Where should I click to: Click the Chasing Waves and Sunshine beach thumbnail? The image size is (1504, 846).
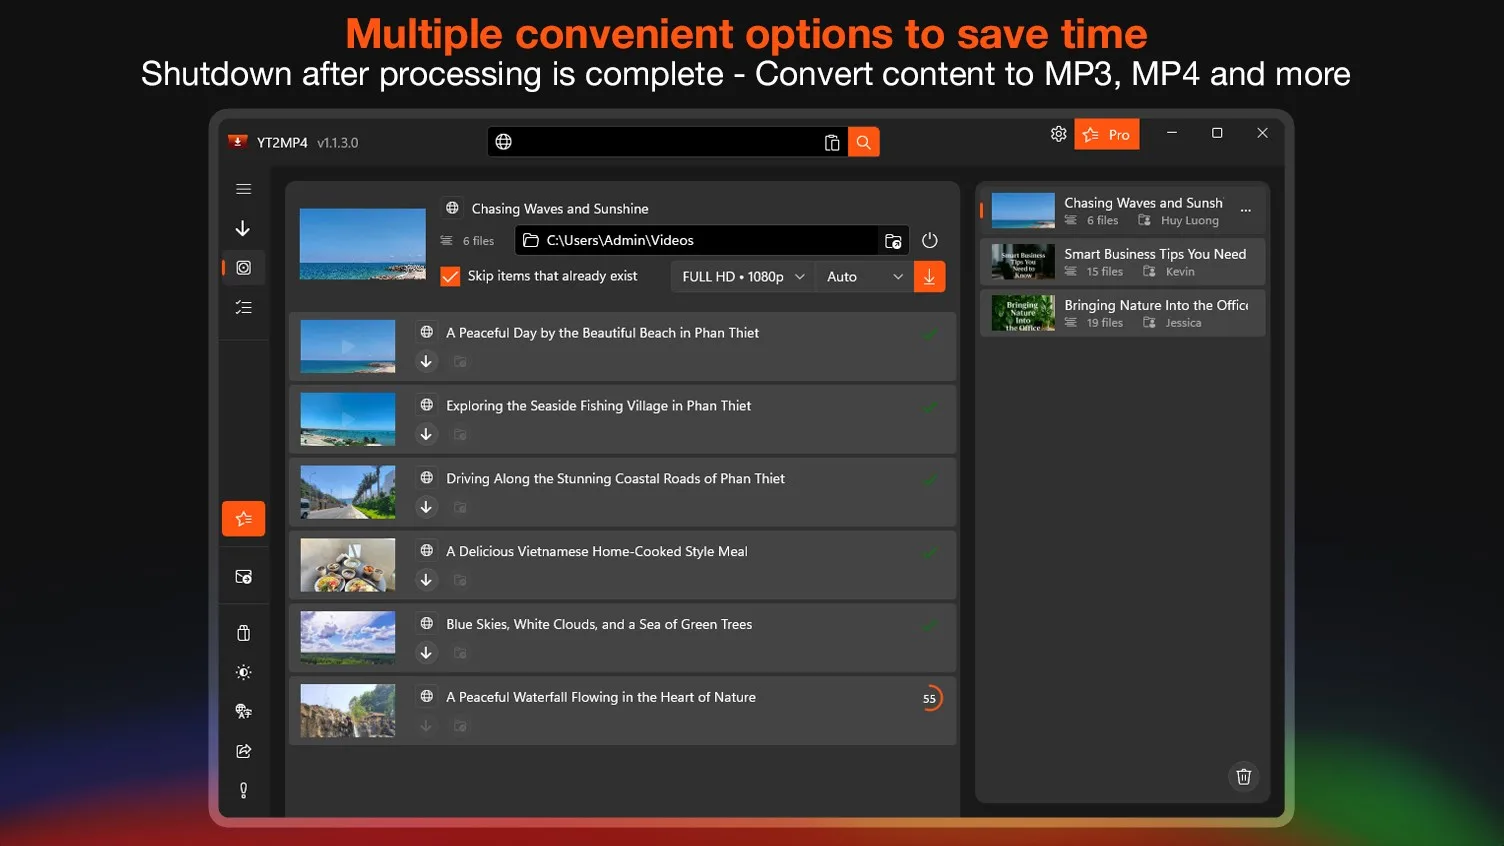coord(363,244)
